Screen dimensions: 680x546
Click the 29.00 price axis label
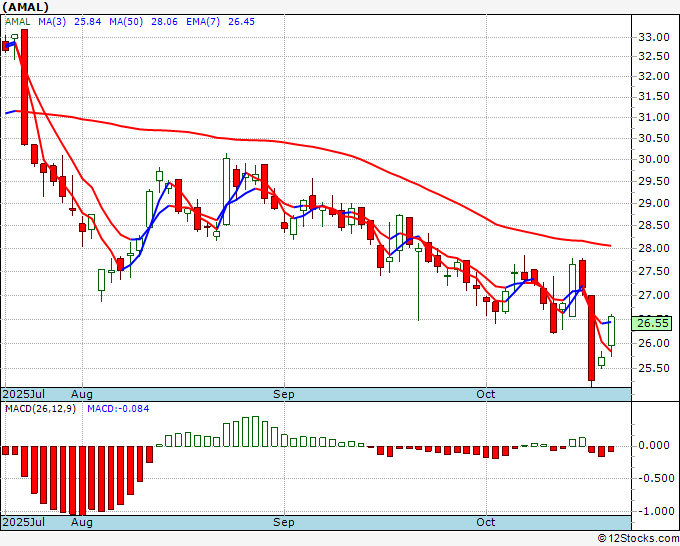point(654,203)
